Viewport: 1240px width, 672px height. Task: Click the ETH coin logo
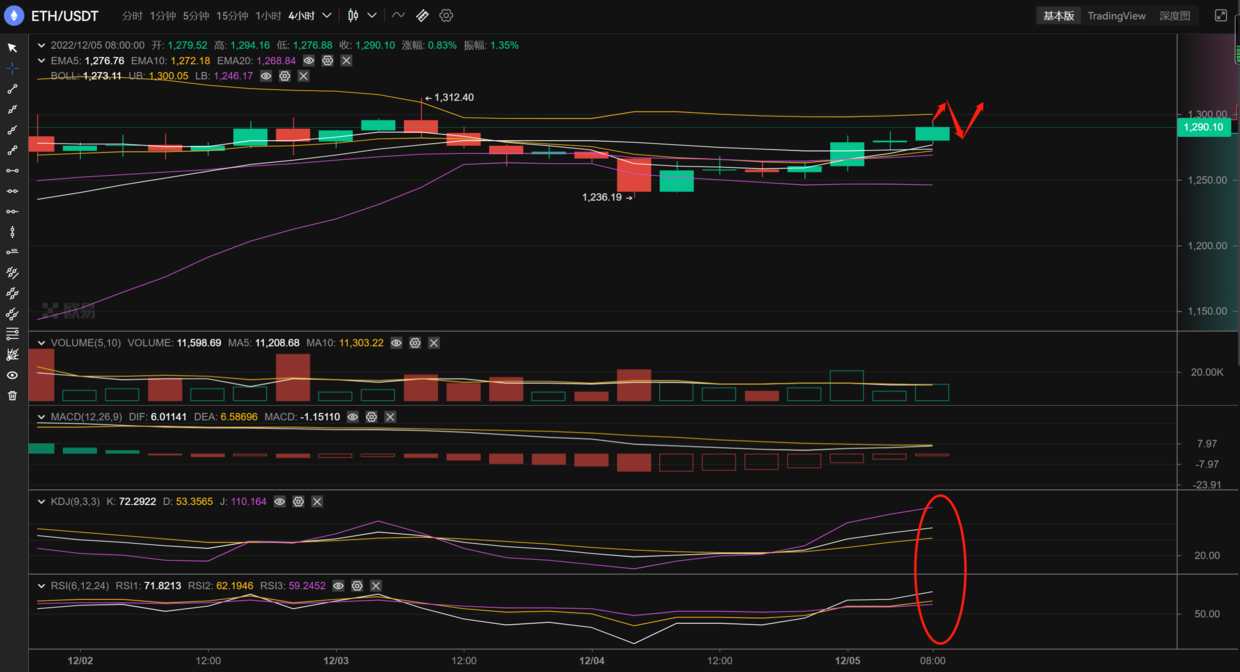pos(14,16)
